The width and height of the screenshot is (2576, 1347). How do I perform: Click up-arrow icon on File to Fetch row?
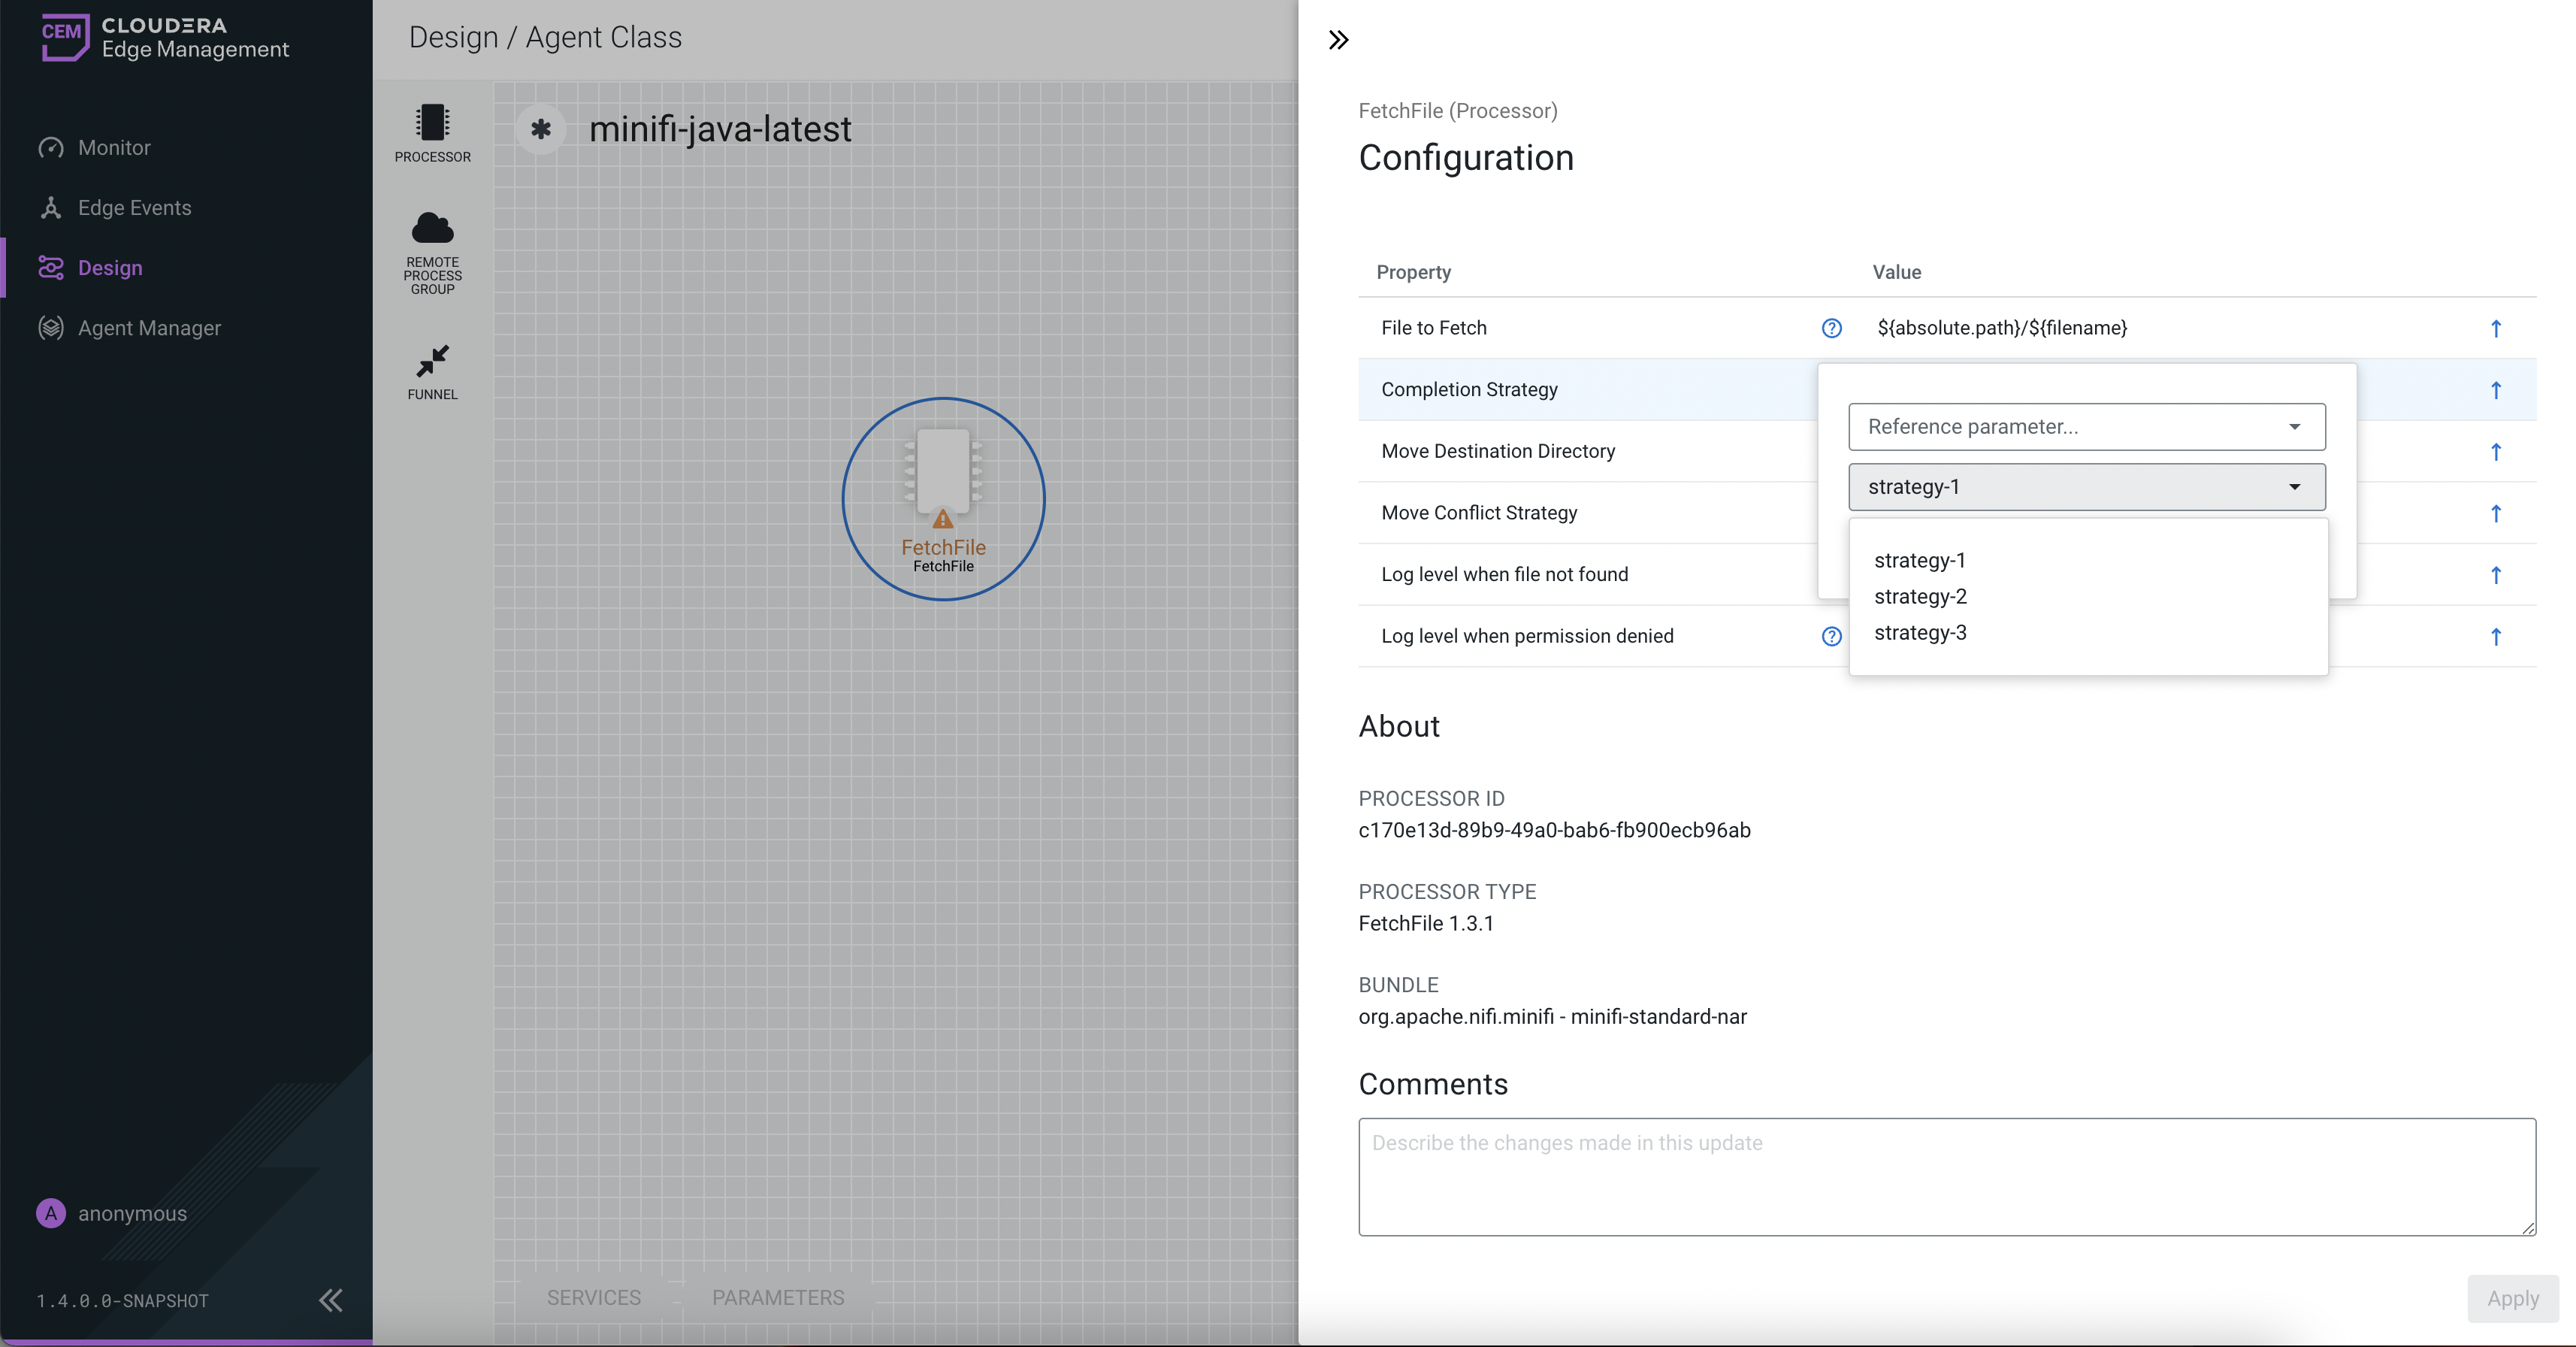click(2495, 328)
